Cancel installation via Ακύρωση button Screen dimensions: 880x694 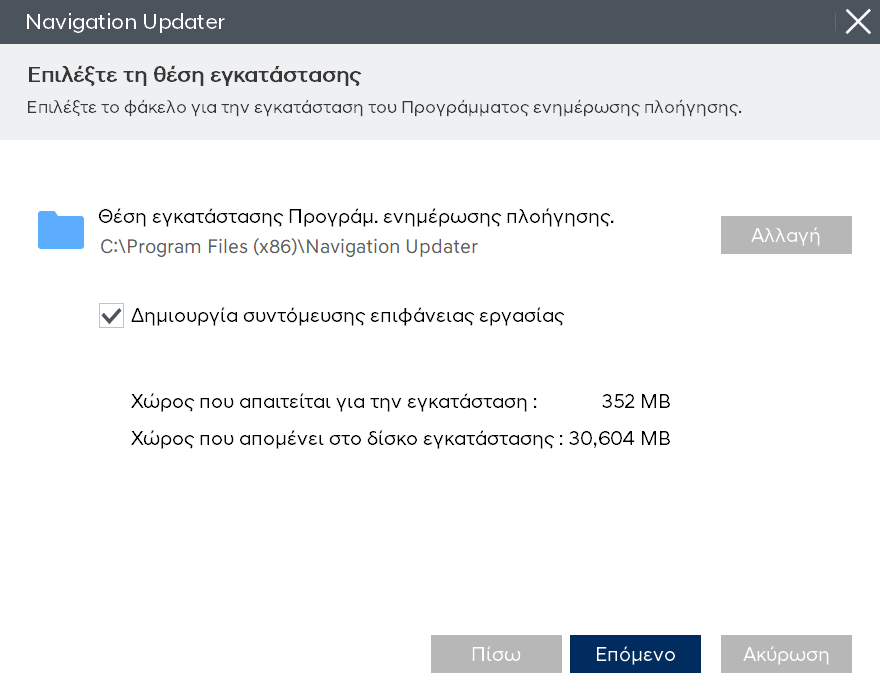pos(786,655)
